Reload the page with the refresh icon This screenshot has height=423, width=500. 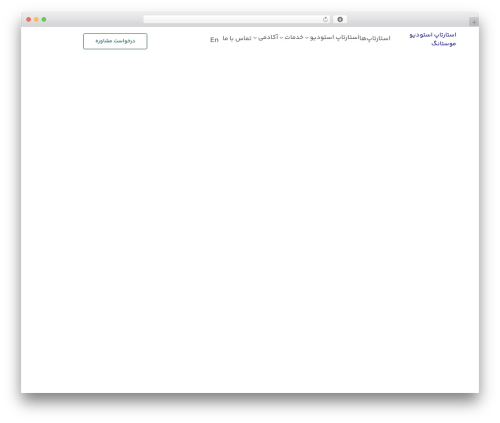[x=325, y=20]
